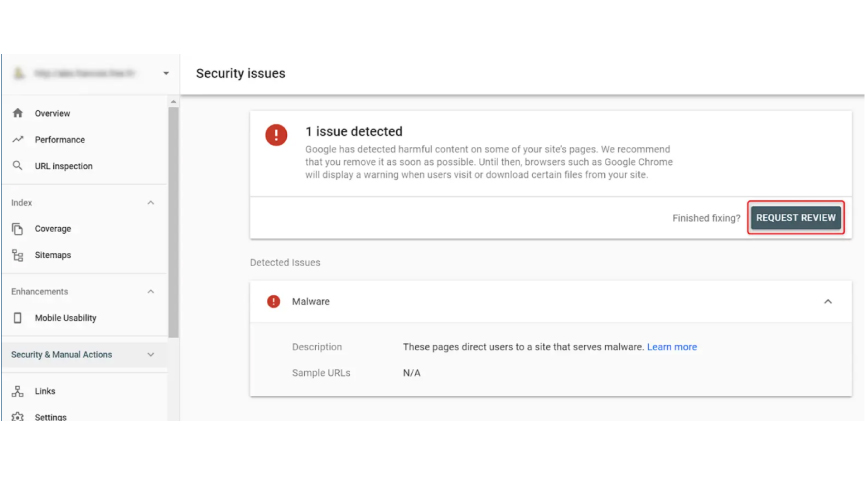Click the Settings gear icon
This screenshot has height=488, width=866.
[x=18, y=417]
